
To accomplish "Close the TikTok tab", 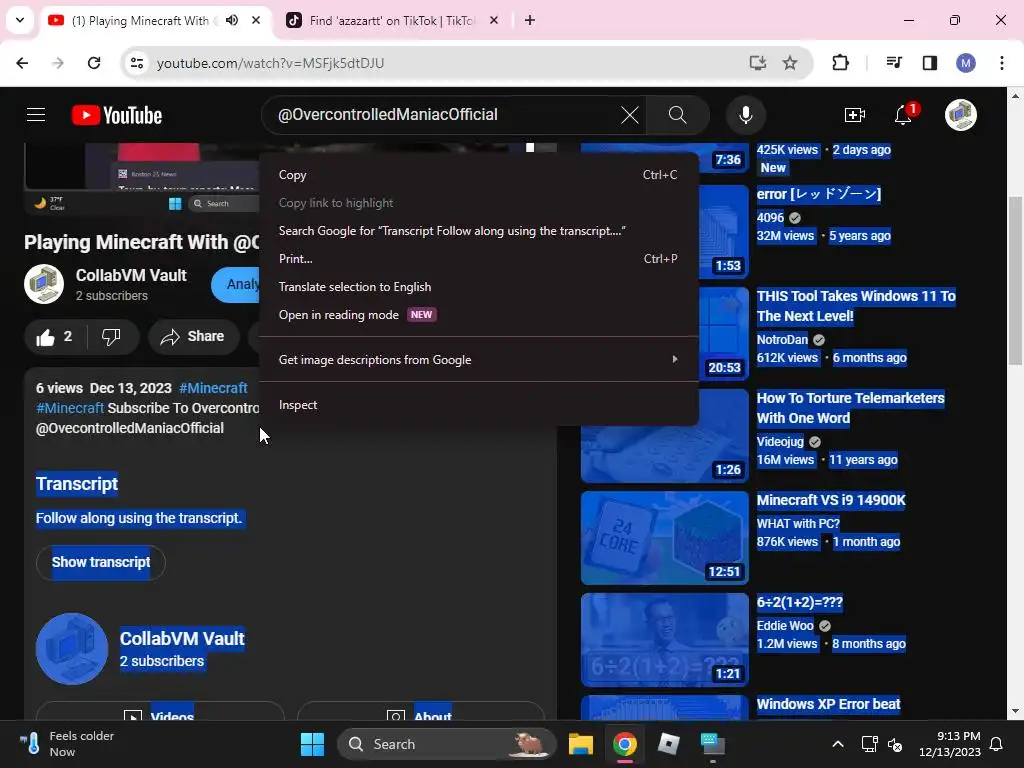I will [494, 20].
